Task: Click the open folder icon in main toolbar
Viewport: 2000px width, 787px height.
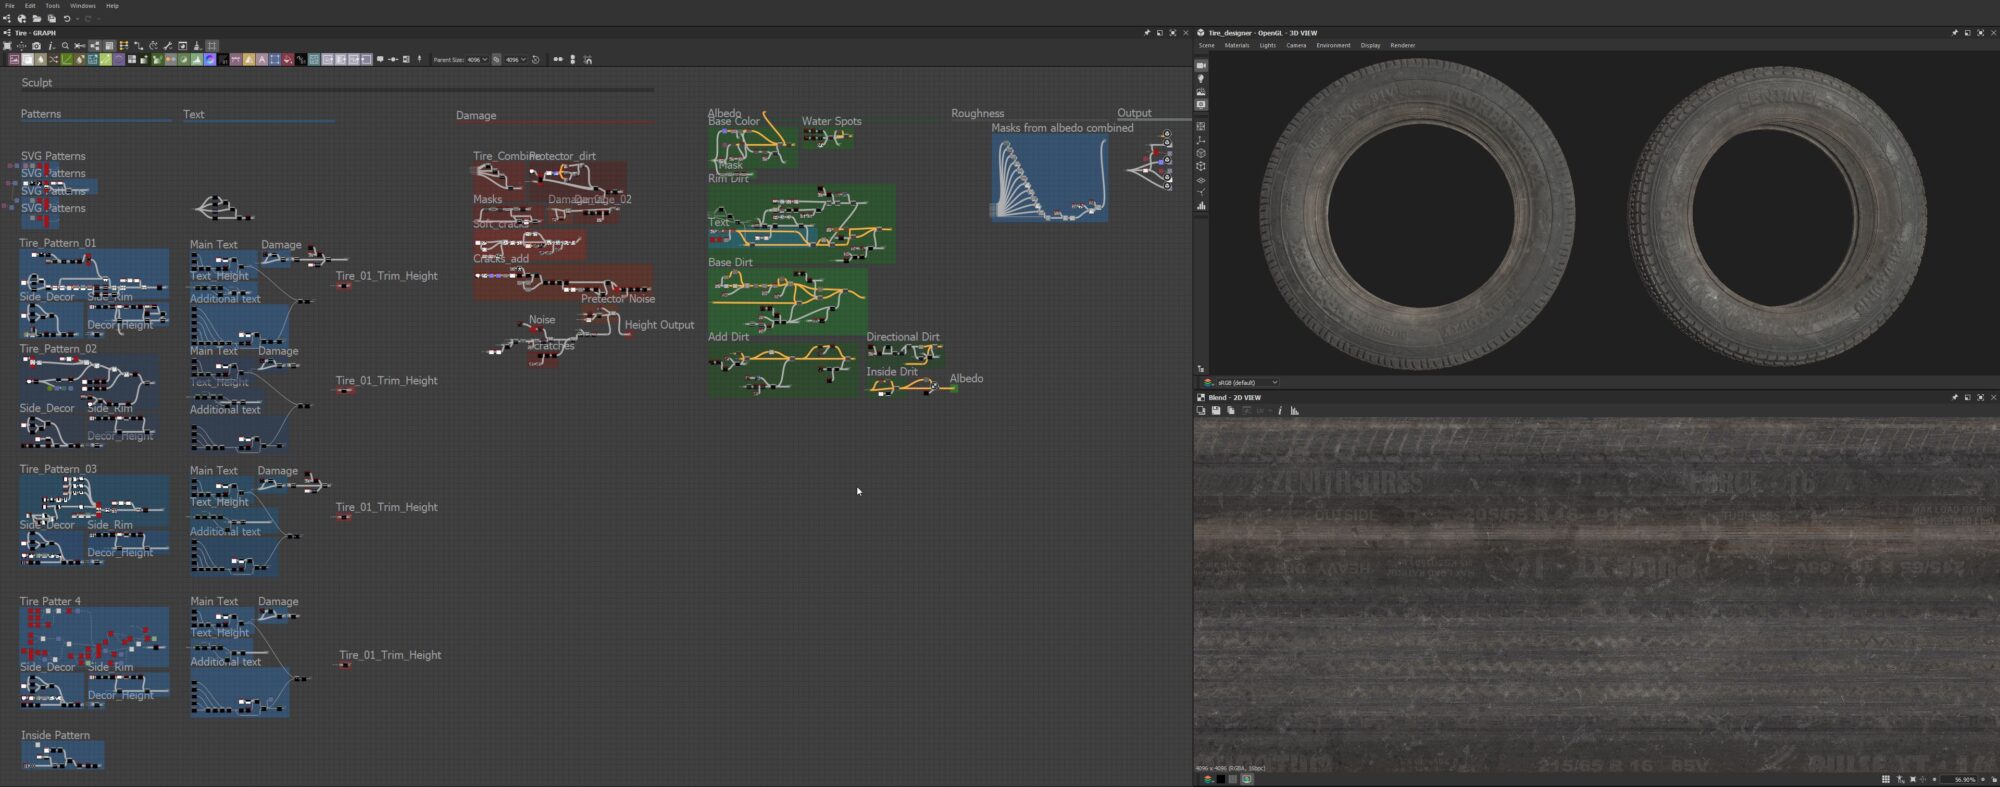Action: [x=36, y=19]
